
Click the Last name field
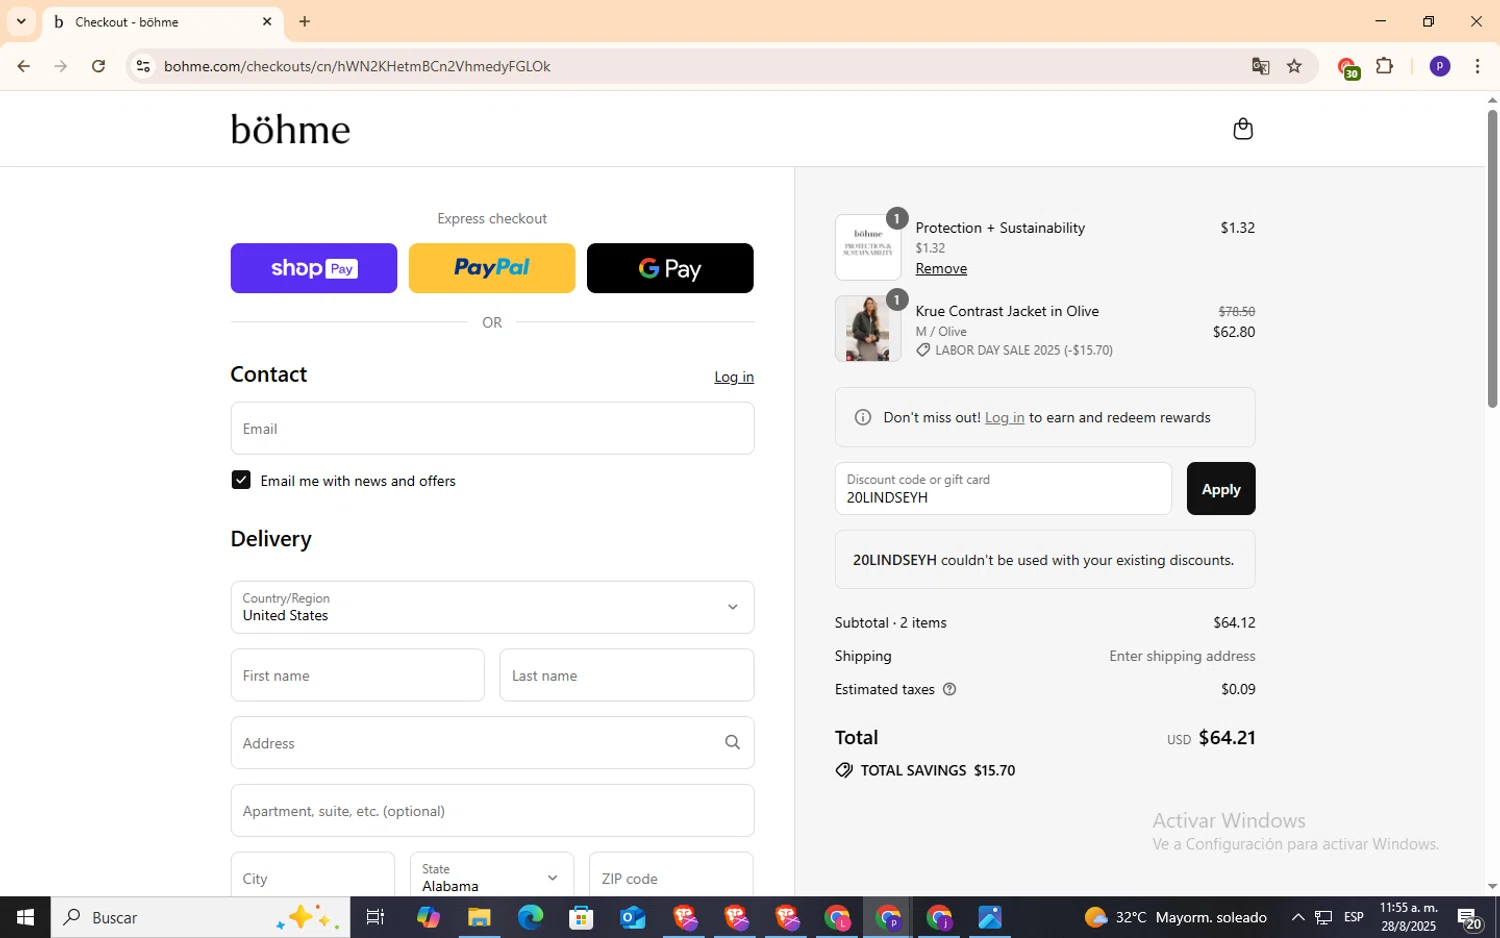626,675
